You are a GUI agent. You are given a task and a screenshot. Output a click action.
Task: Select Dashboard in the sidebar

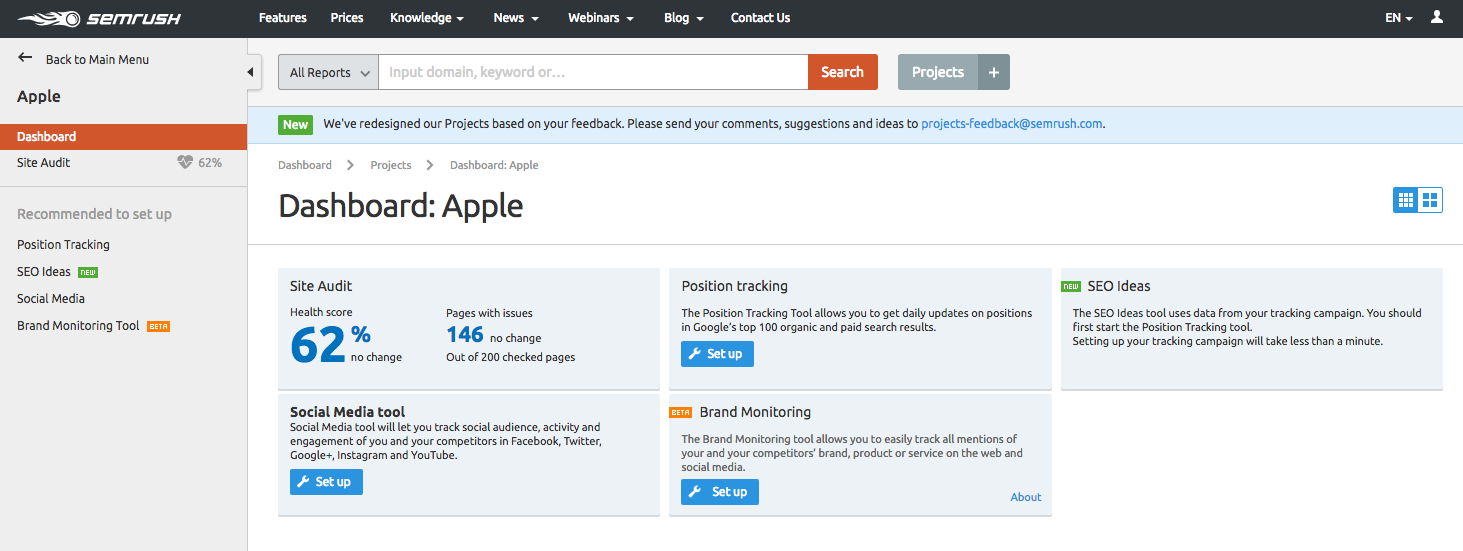tap(123, 136)
